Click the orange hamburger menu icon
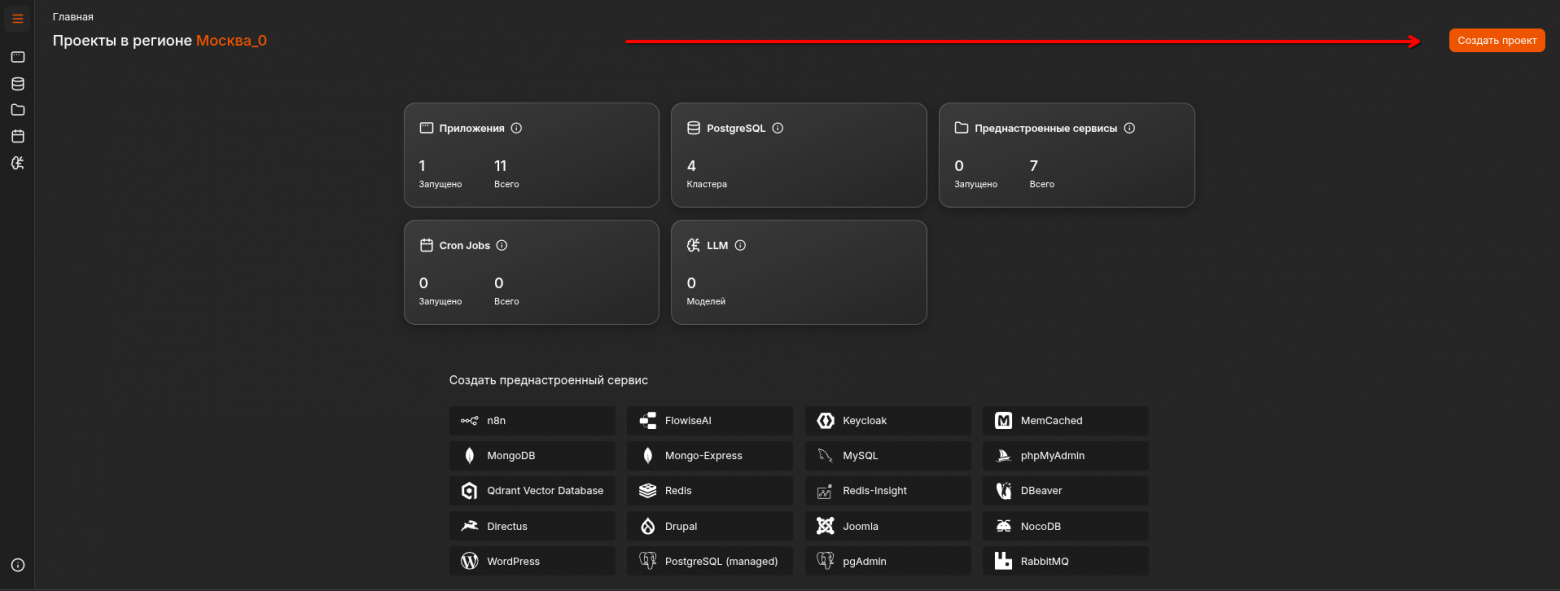This screenshot has height=591, width=1560. [x=17, y=19]
